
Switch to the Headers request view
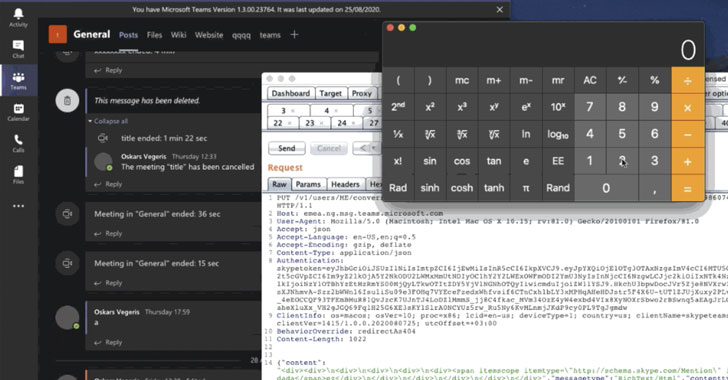click(x=345, y=184)
